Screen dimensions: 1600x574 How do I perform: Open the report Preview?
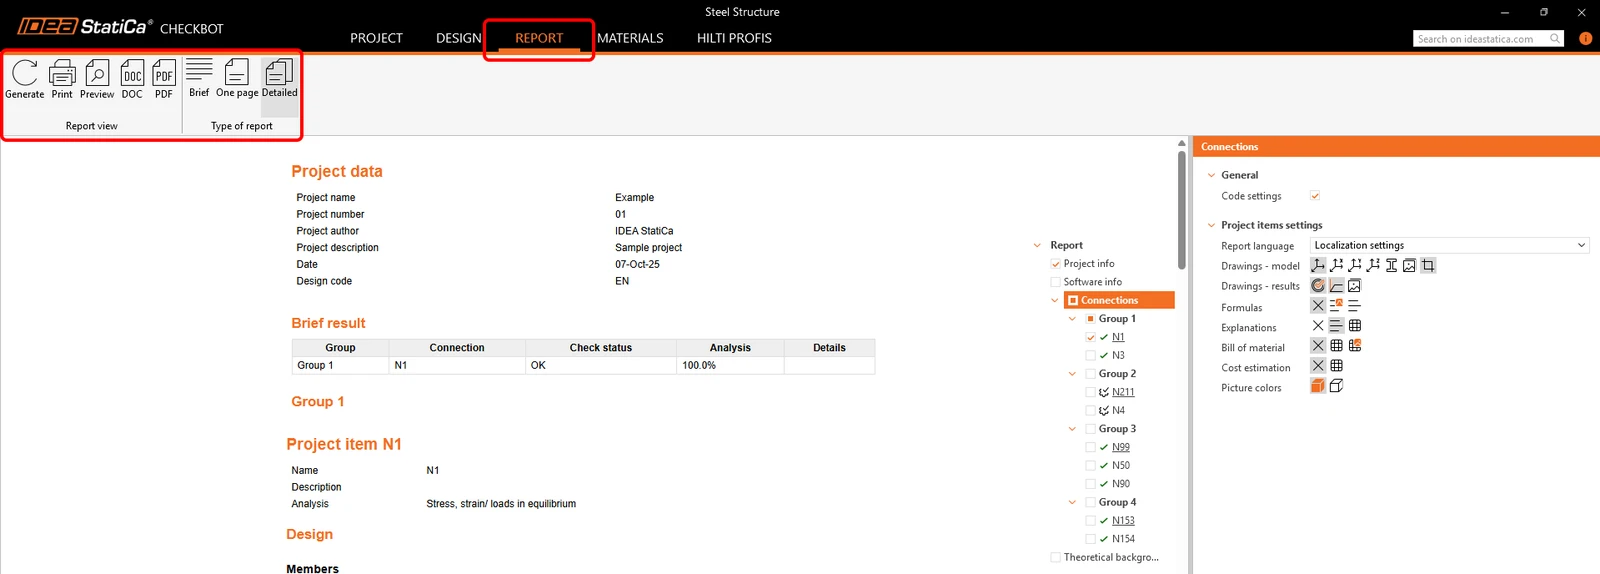(97, 79)
